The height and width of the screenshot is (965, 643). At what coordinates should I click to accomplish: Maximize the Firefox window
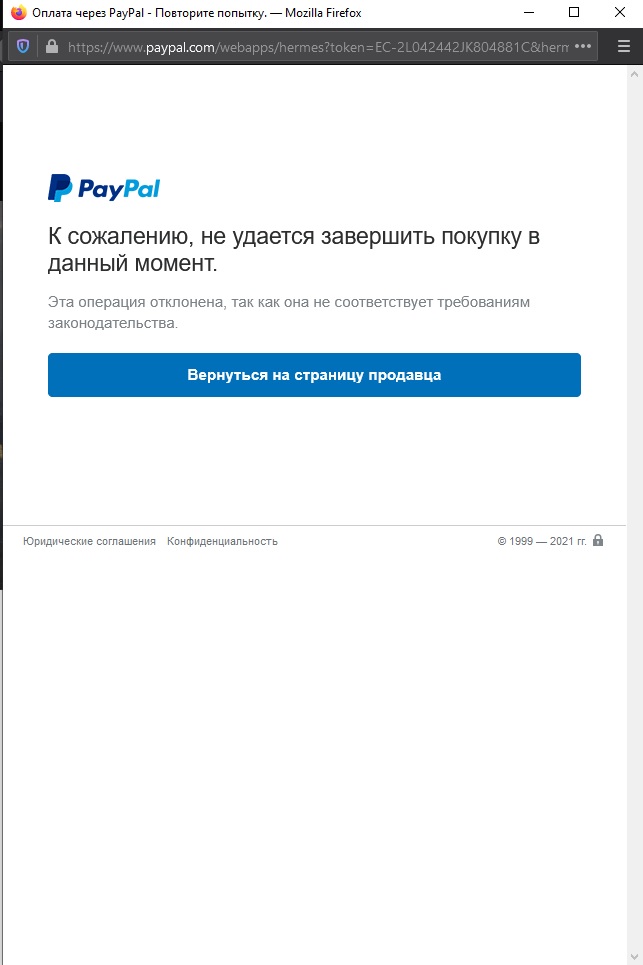(574, 12)
